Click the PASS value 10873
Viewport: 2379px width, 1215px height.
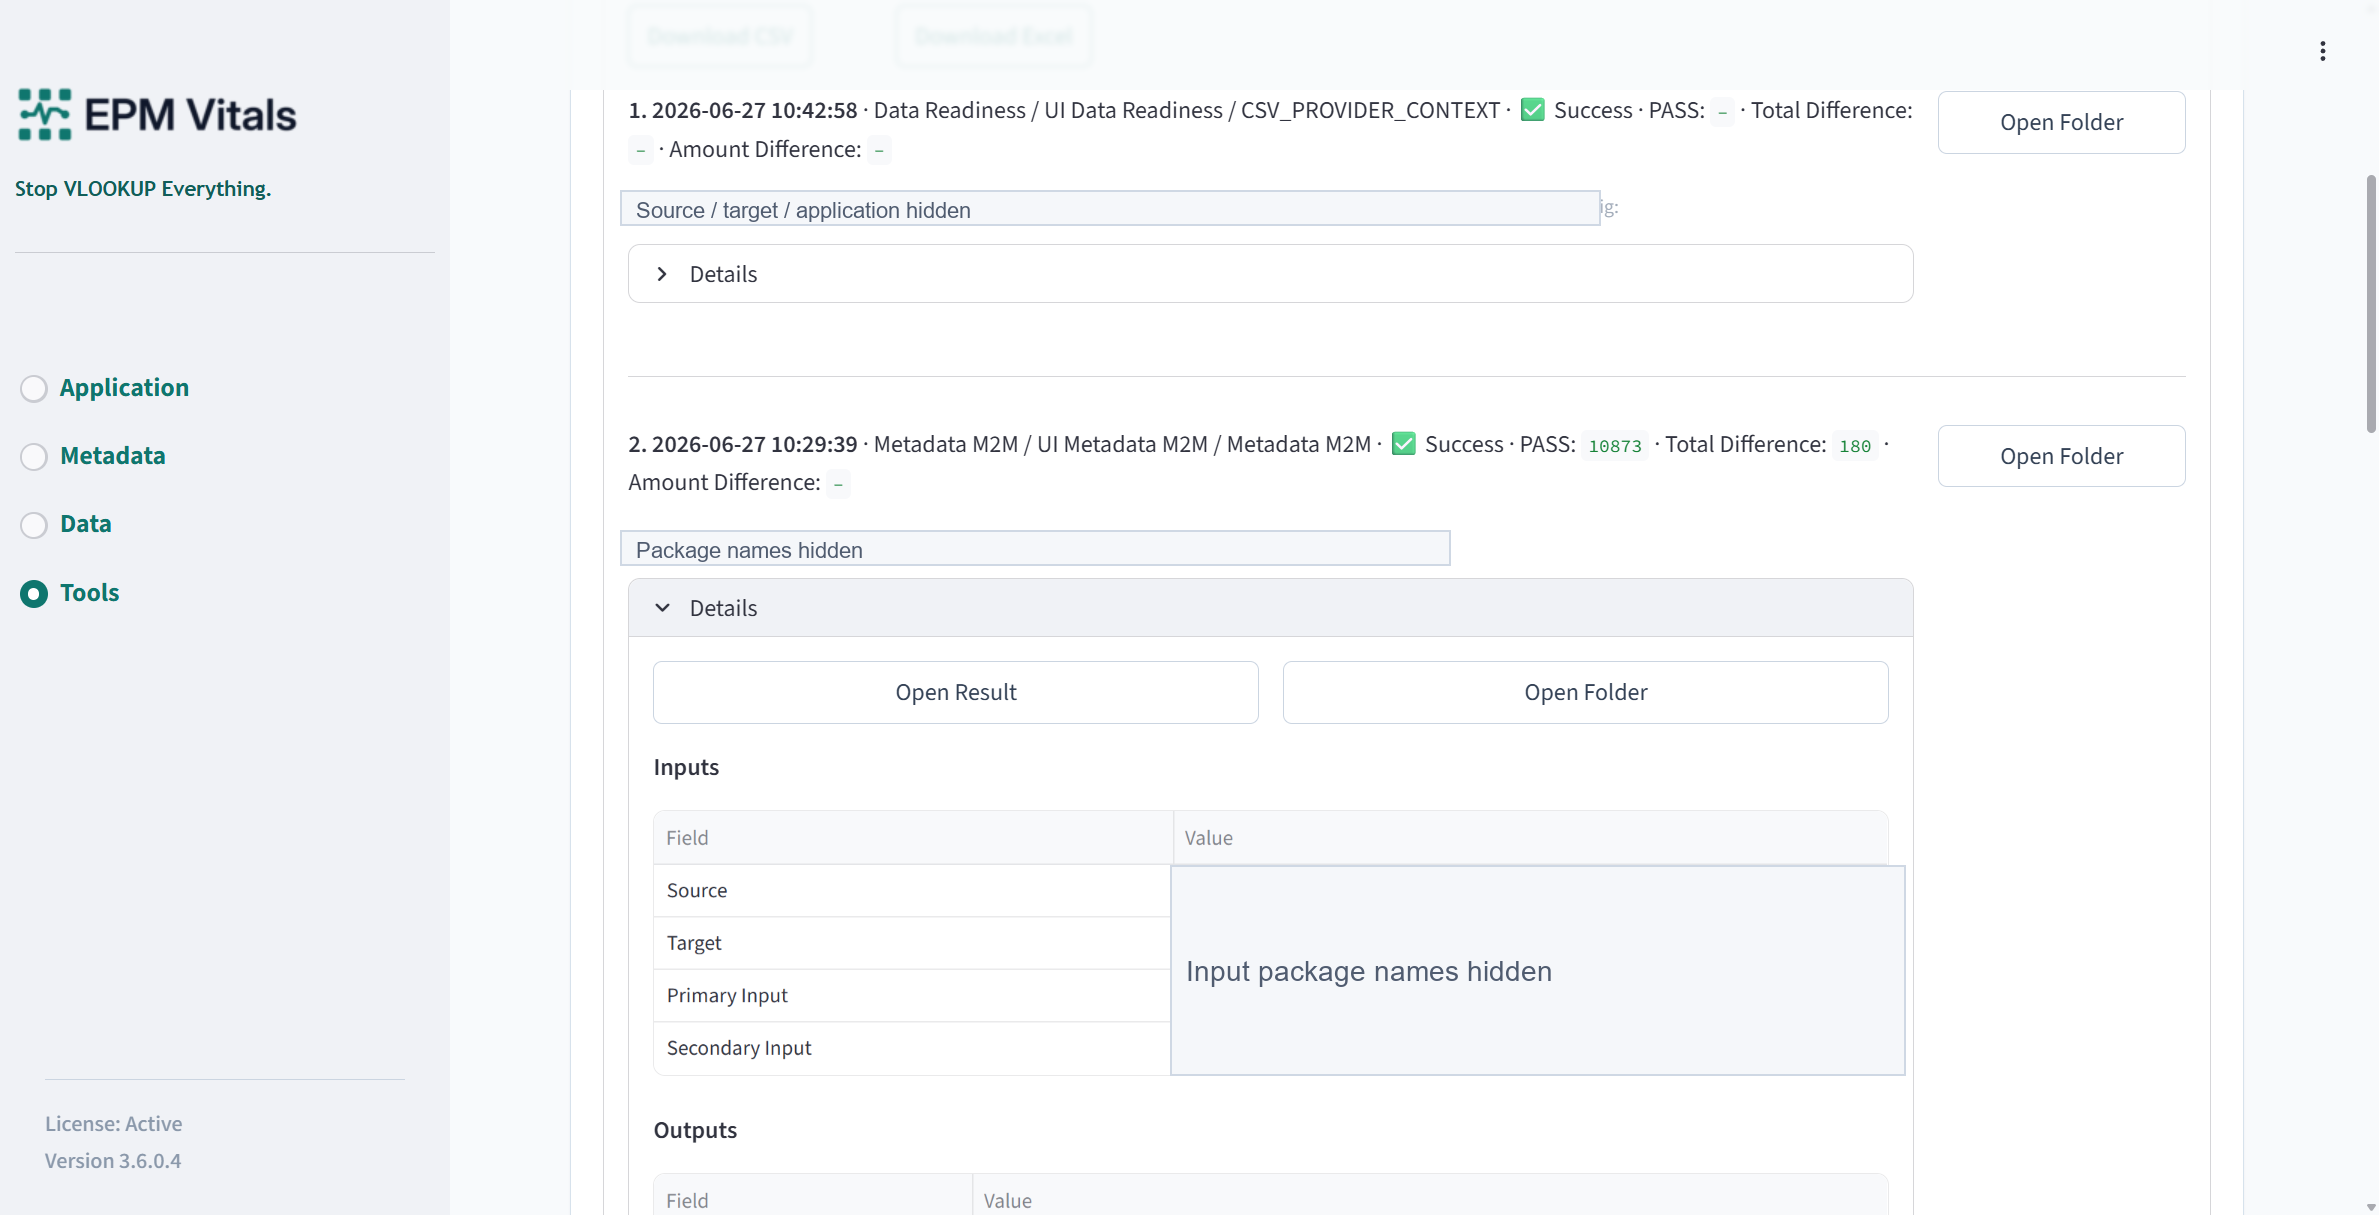[x=1615, y=446]
